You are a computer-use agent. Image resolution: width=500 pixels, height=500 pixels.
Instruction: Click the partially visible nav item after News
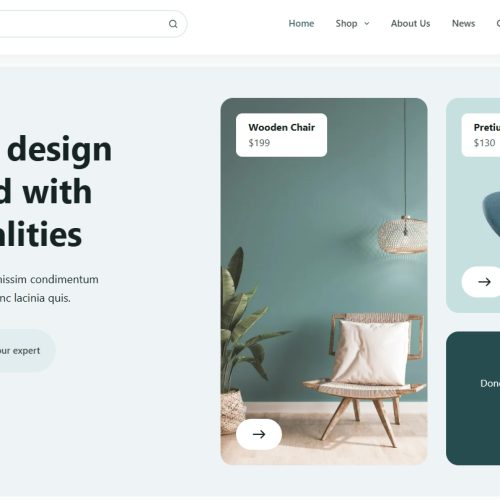[x=498, y=24]
